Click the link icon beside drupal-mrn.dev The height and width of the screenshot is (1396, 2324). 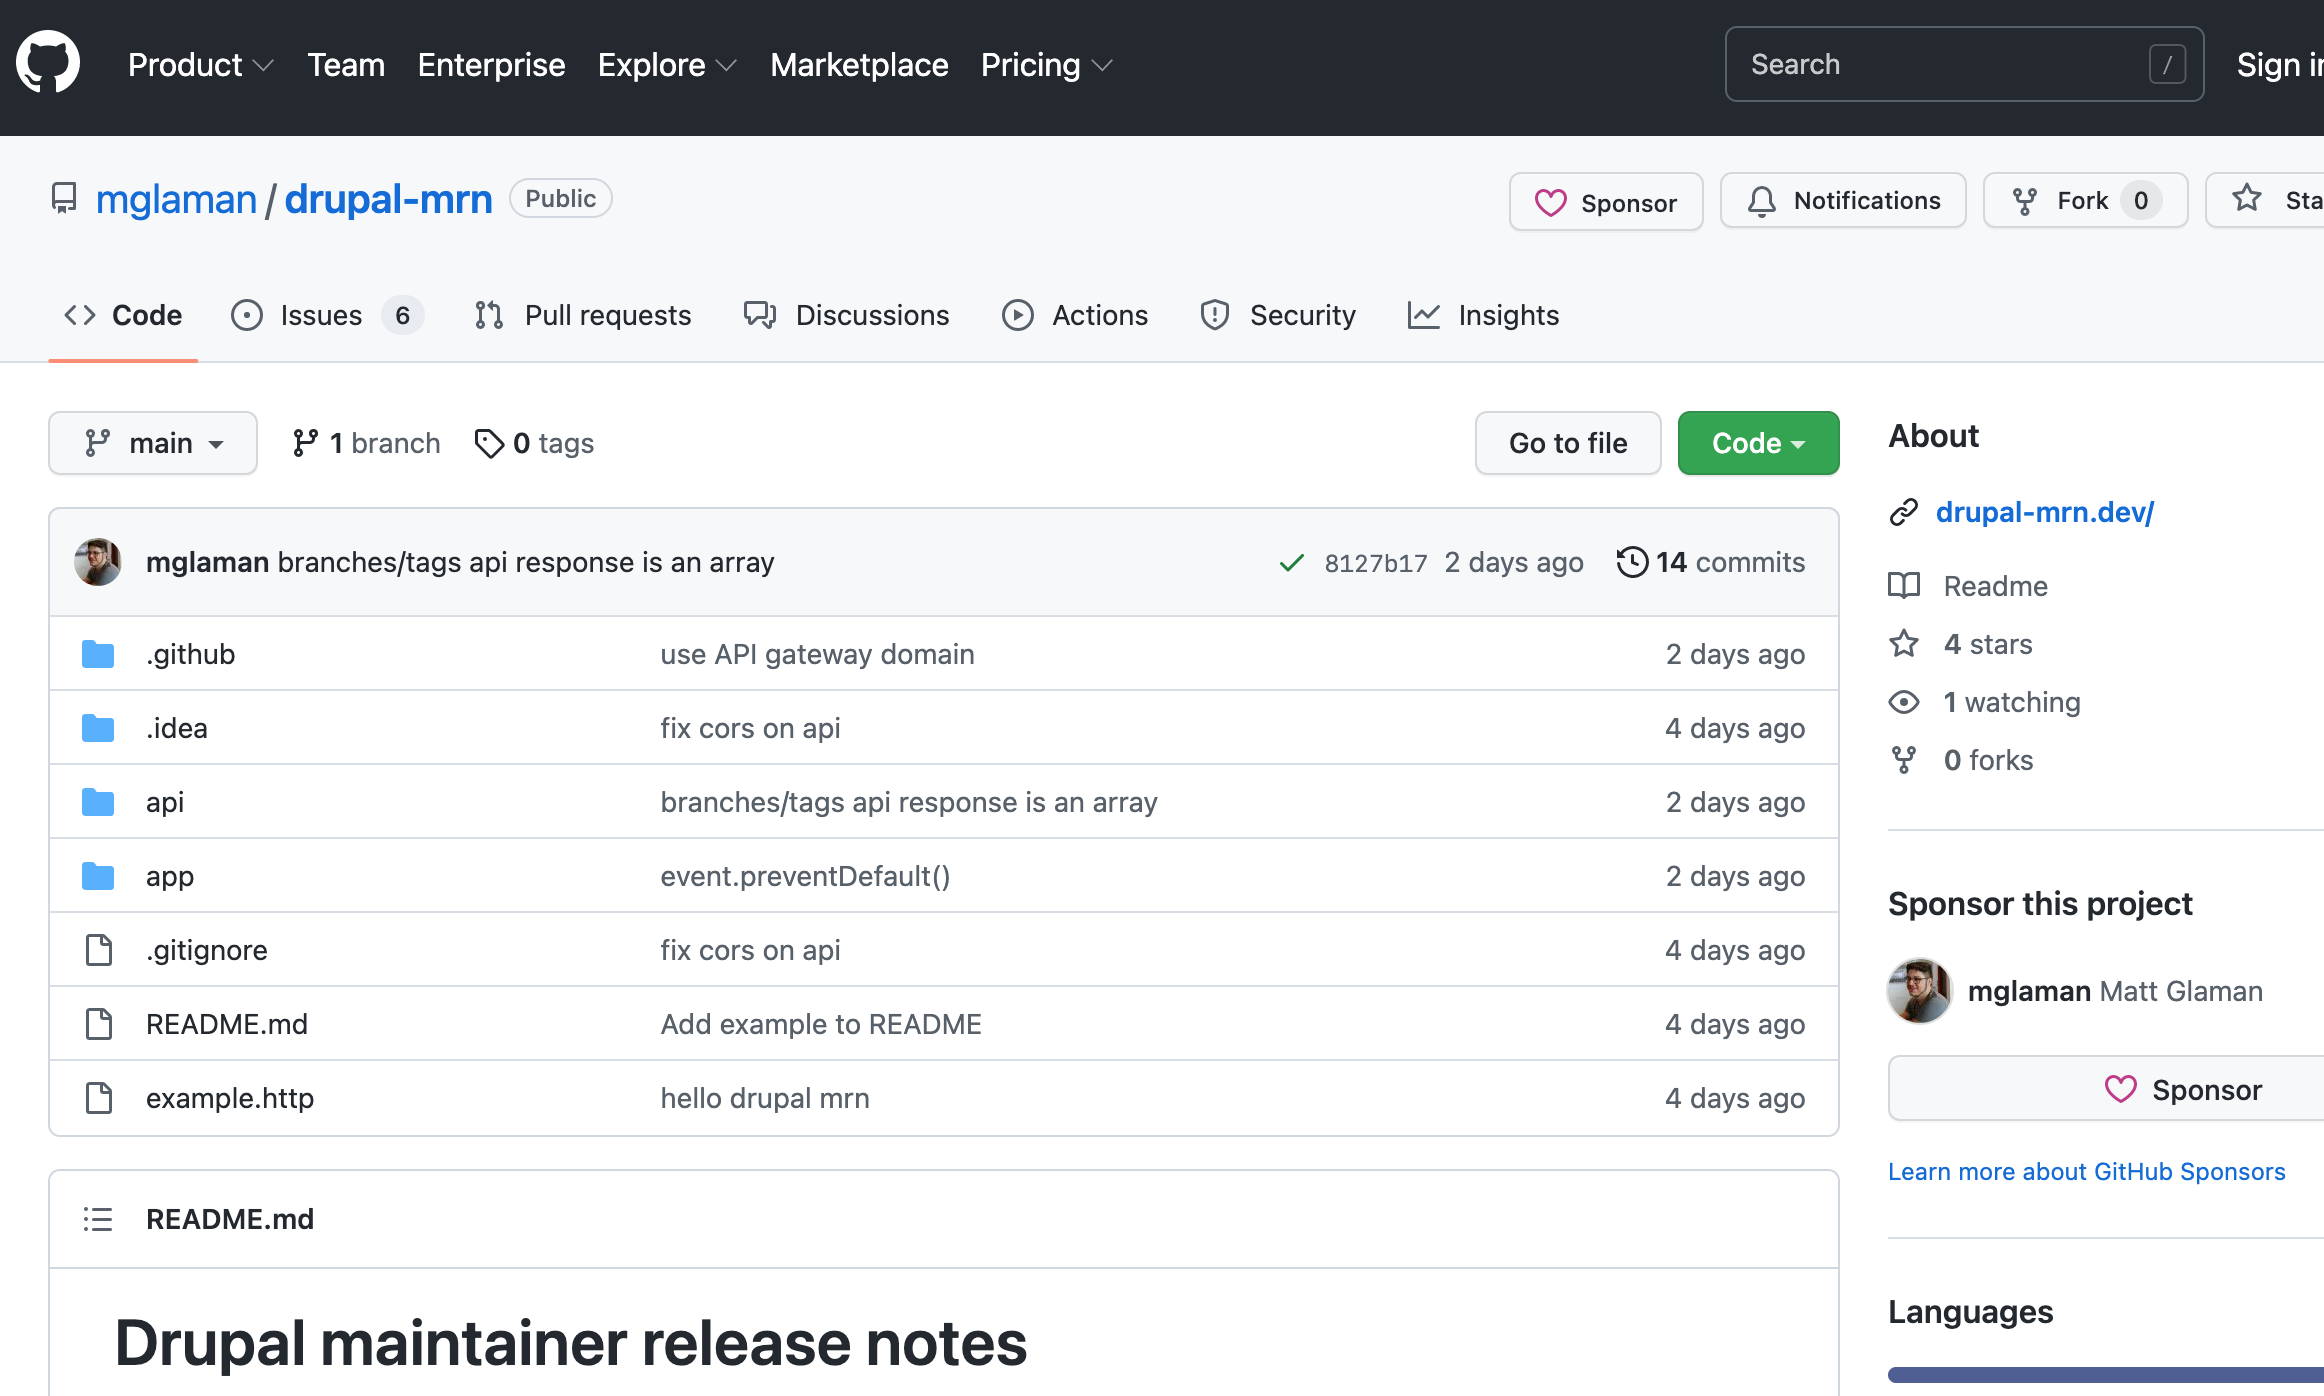click(1904, 512)
